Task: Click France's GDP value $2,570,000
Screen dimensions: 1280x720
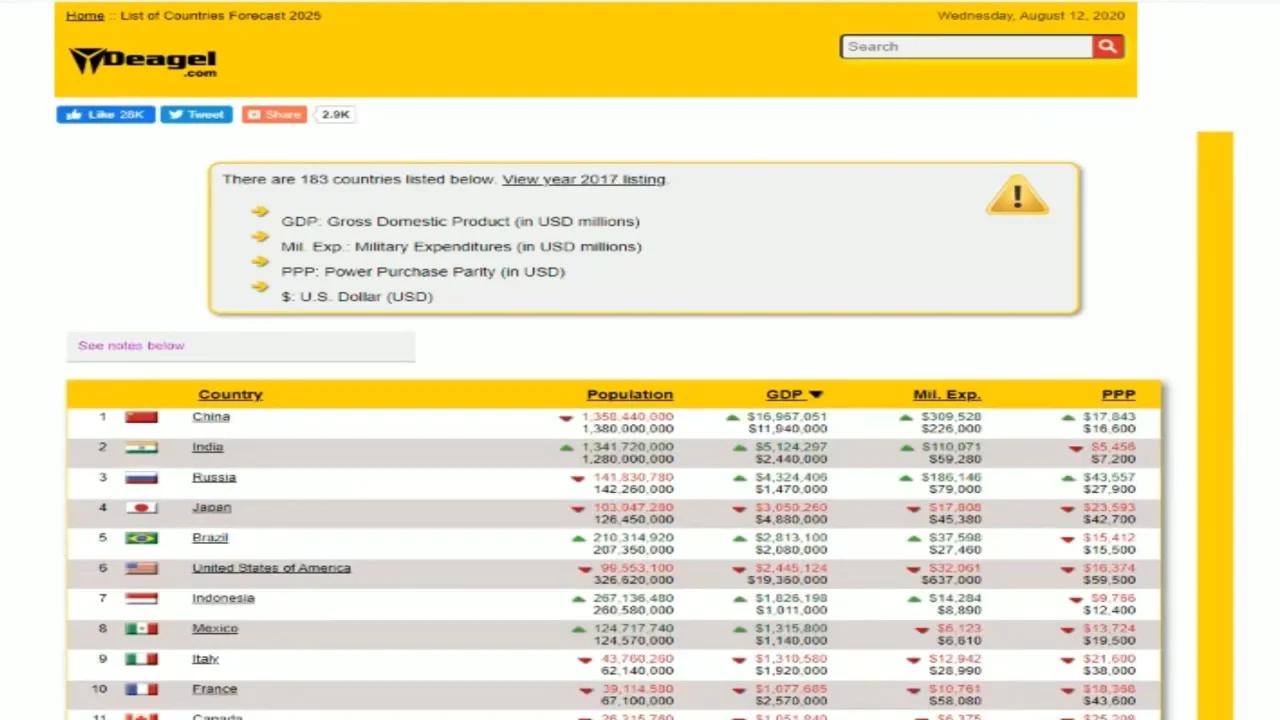Action: [x=791, y=701]
